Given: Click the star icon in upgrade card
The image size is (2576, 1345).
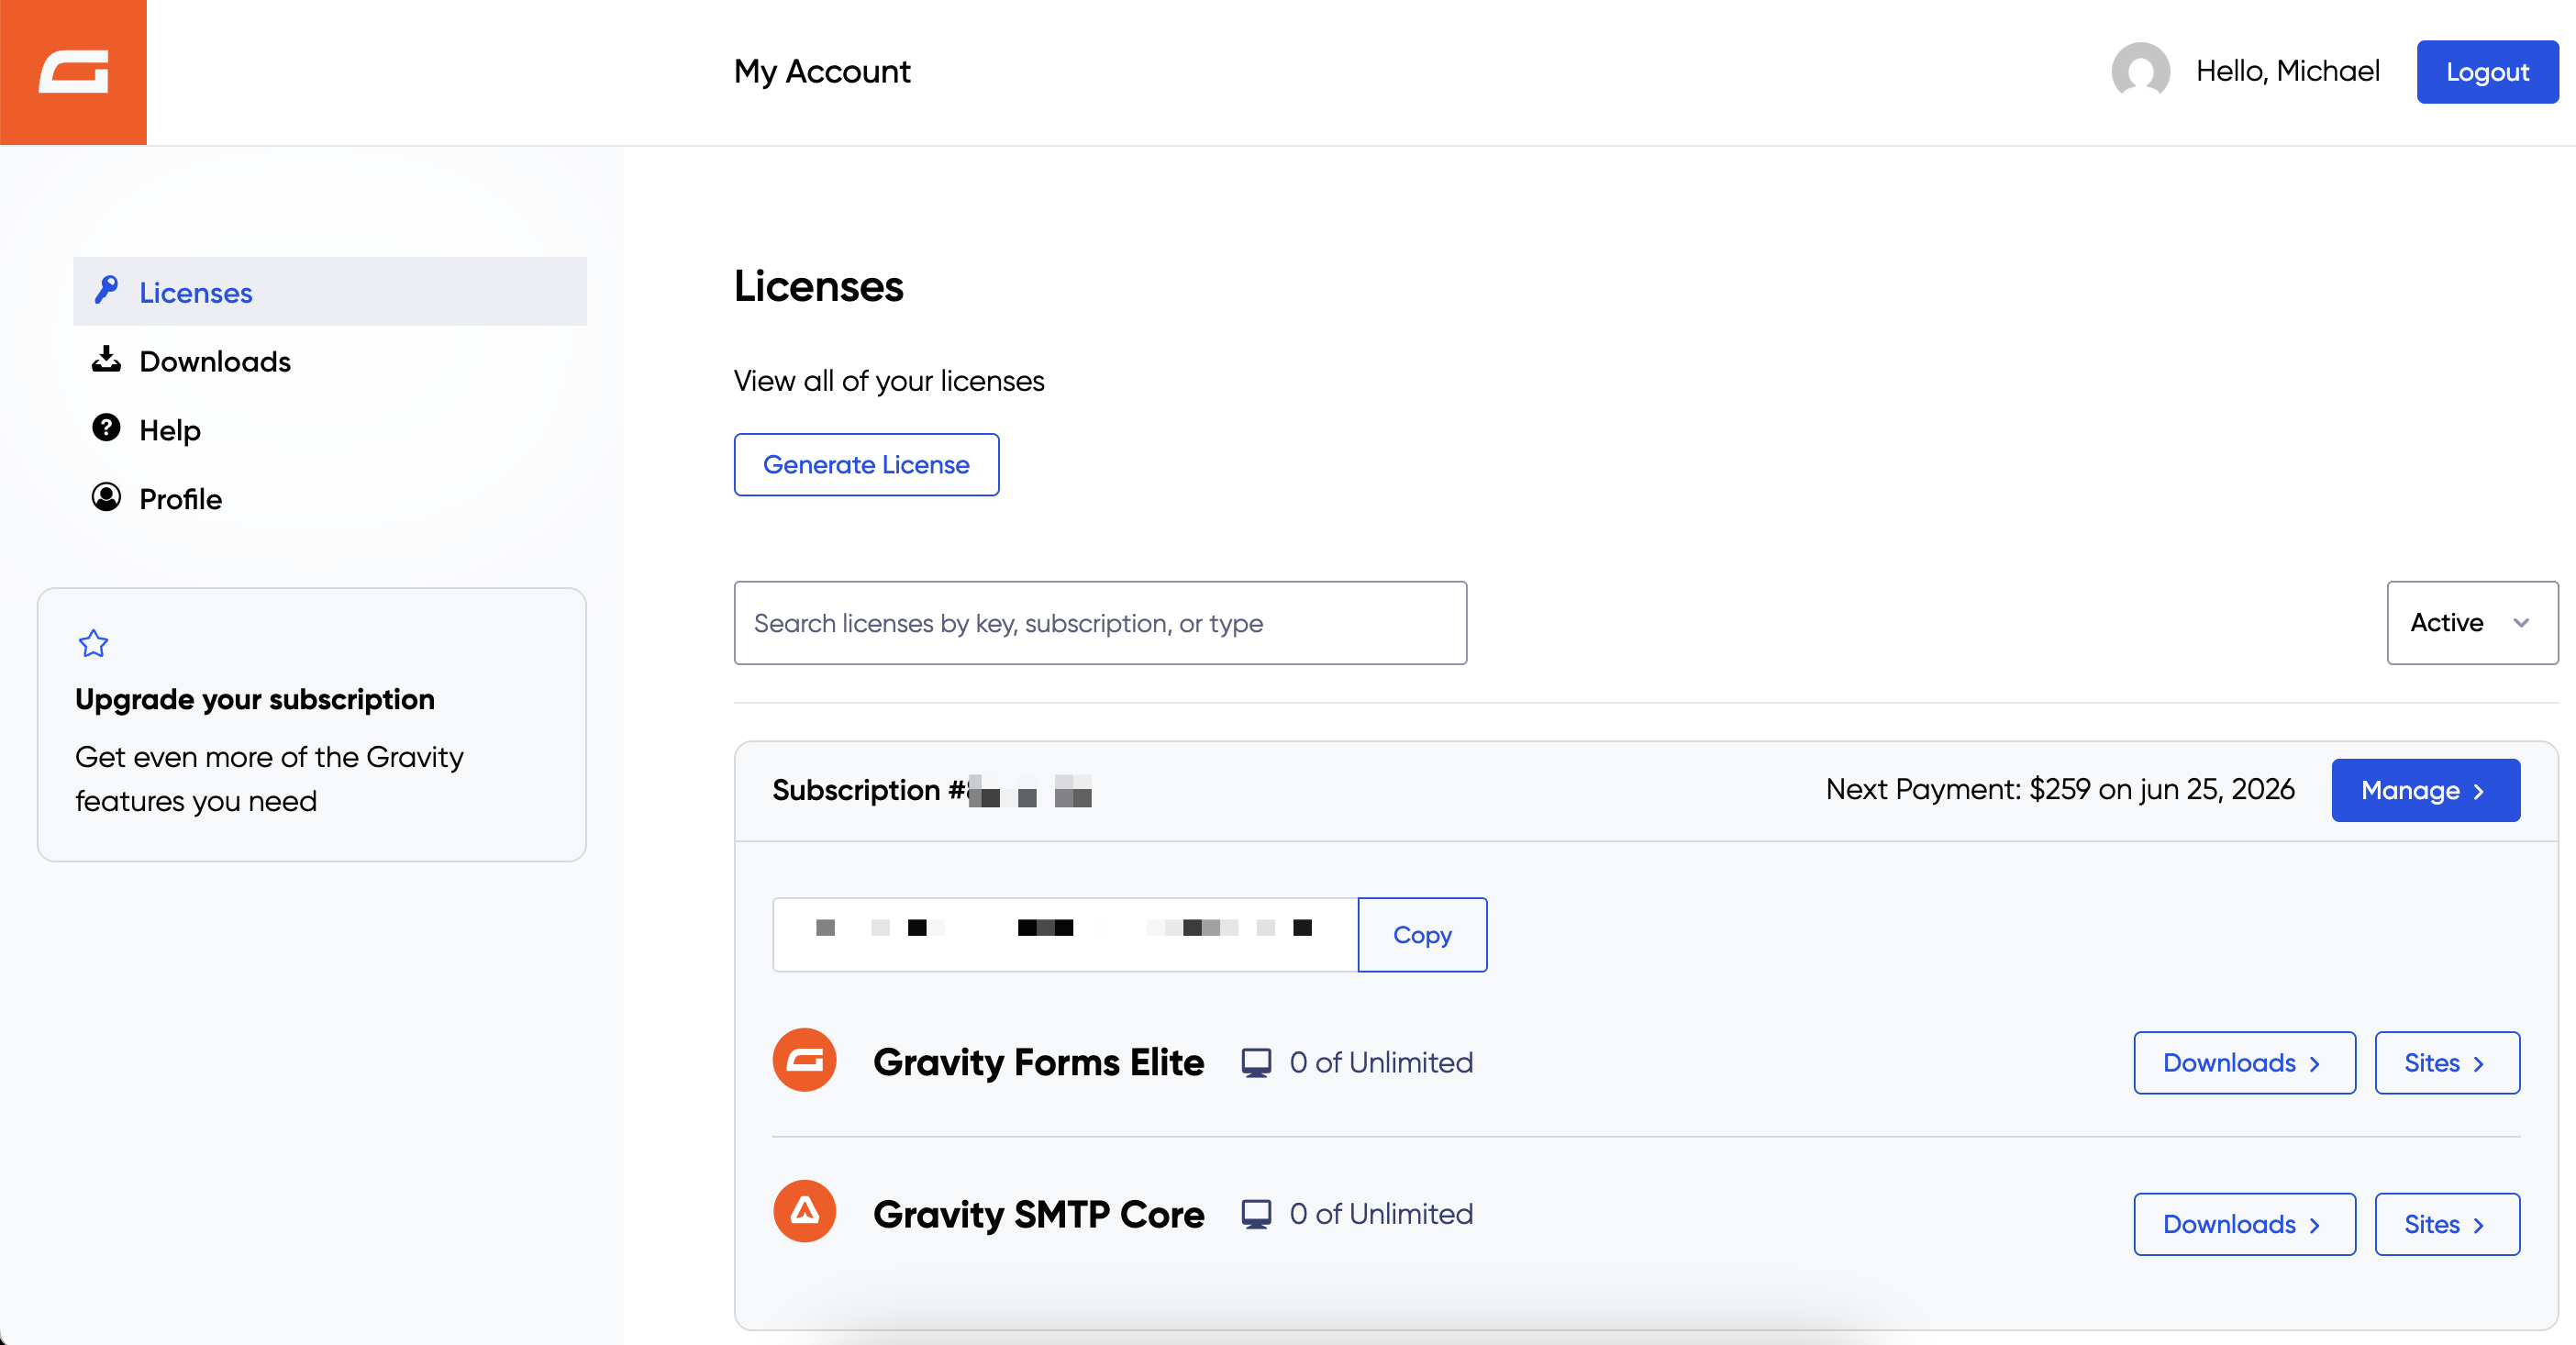Looking at the screenshot, I should (x=93, y=643).
